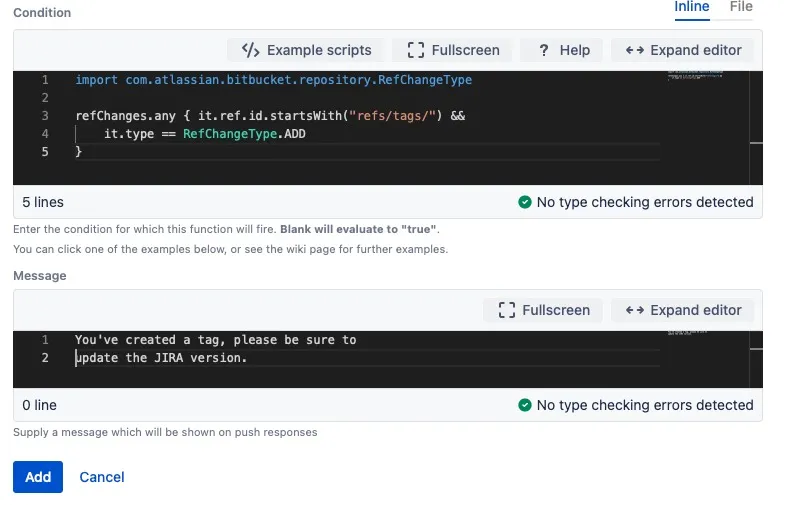Click the empty line 2 in Condition editor

[367, 98]
